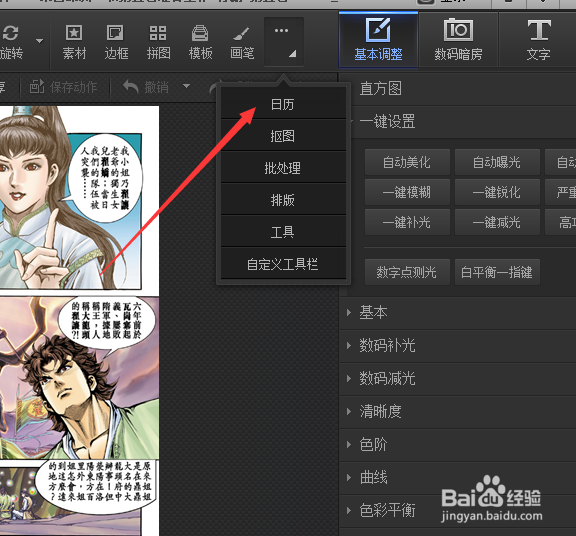This screenshot has width=576, height=536.
Task: Click the 数字点测光 button
Action: [407, 272]
